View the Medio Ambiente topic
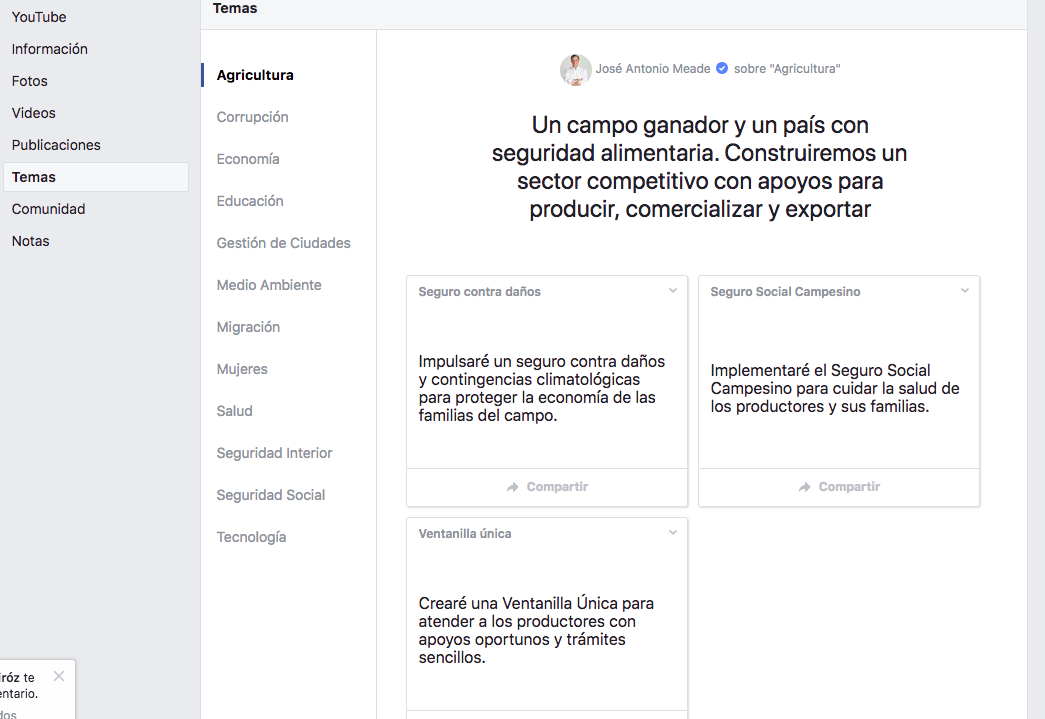Viewport: 1045px width, 719px height. 269,284
